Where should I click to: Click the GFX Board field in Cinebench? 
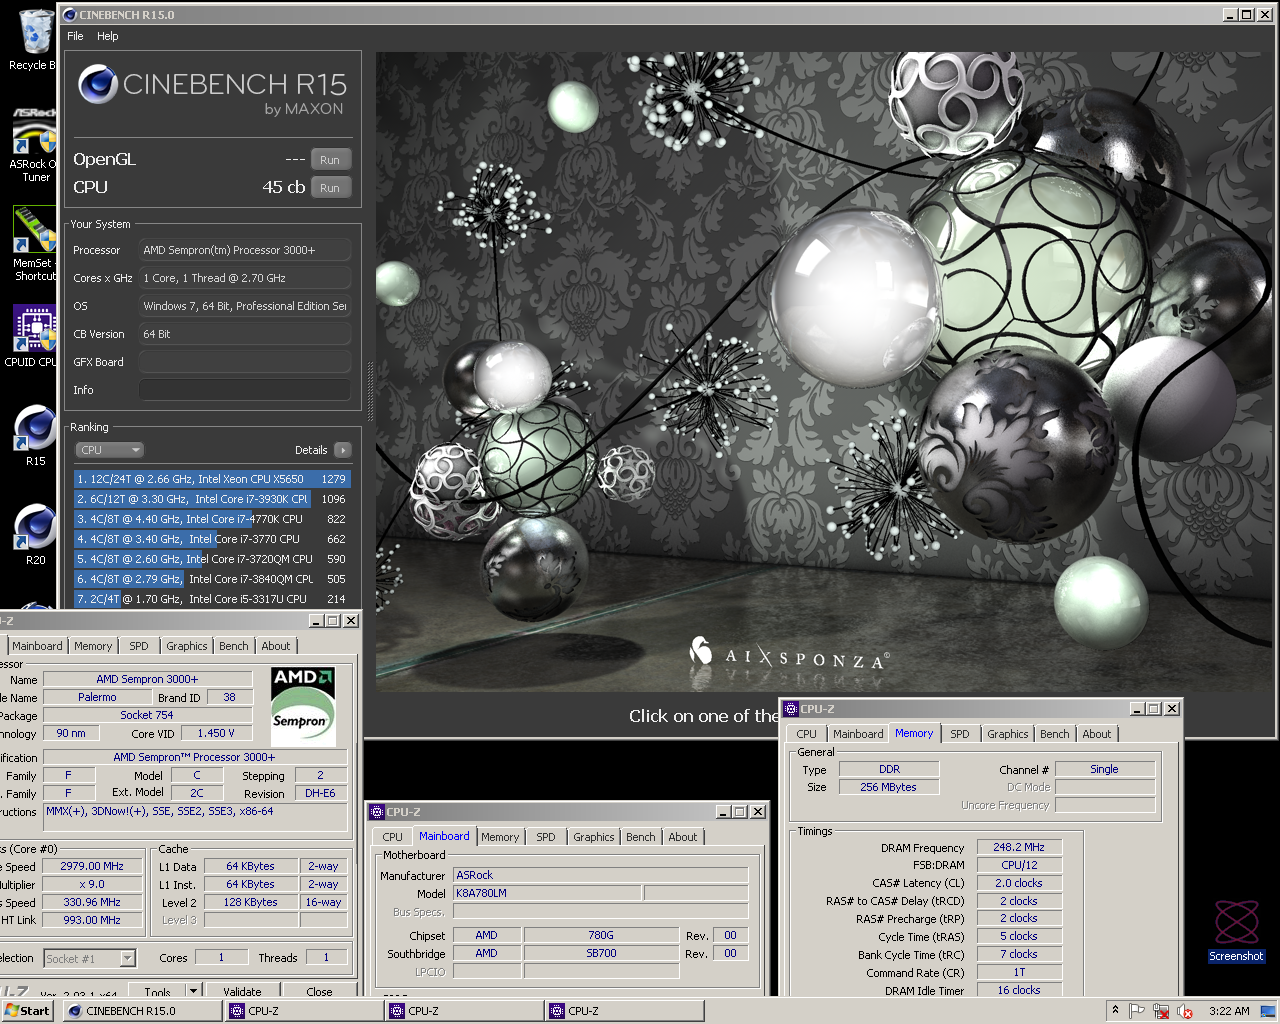coord(245,362)
